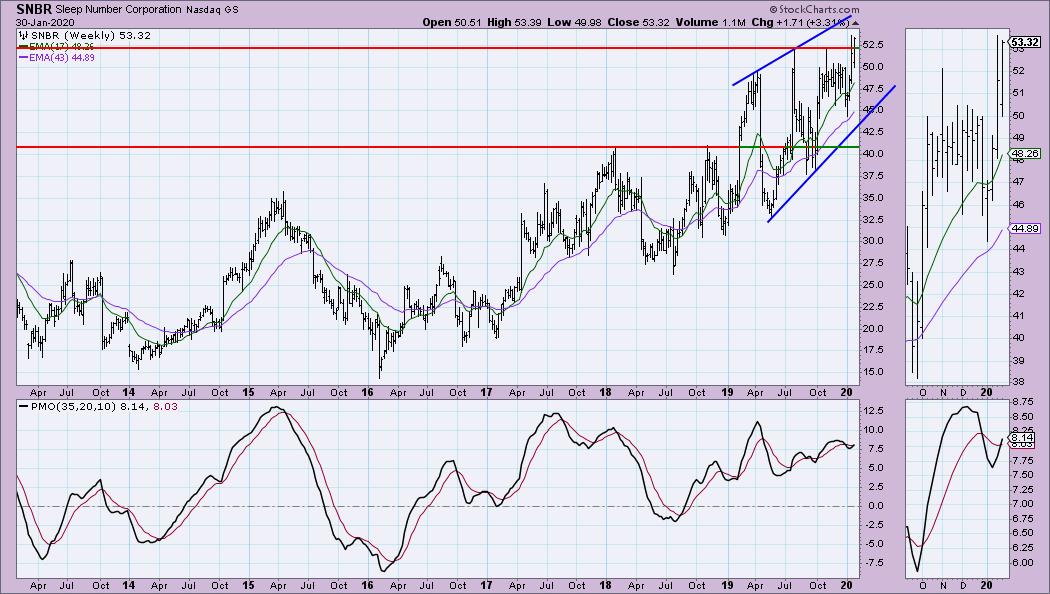Click the Chg +1.71 (+3.31%) figure
Viewport: 1050px width, 594px height.
click(x=801, y=22)
